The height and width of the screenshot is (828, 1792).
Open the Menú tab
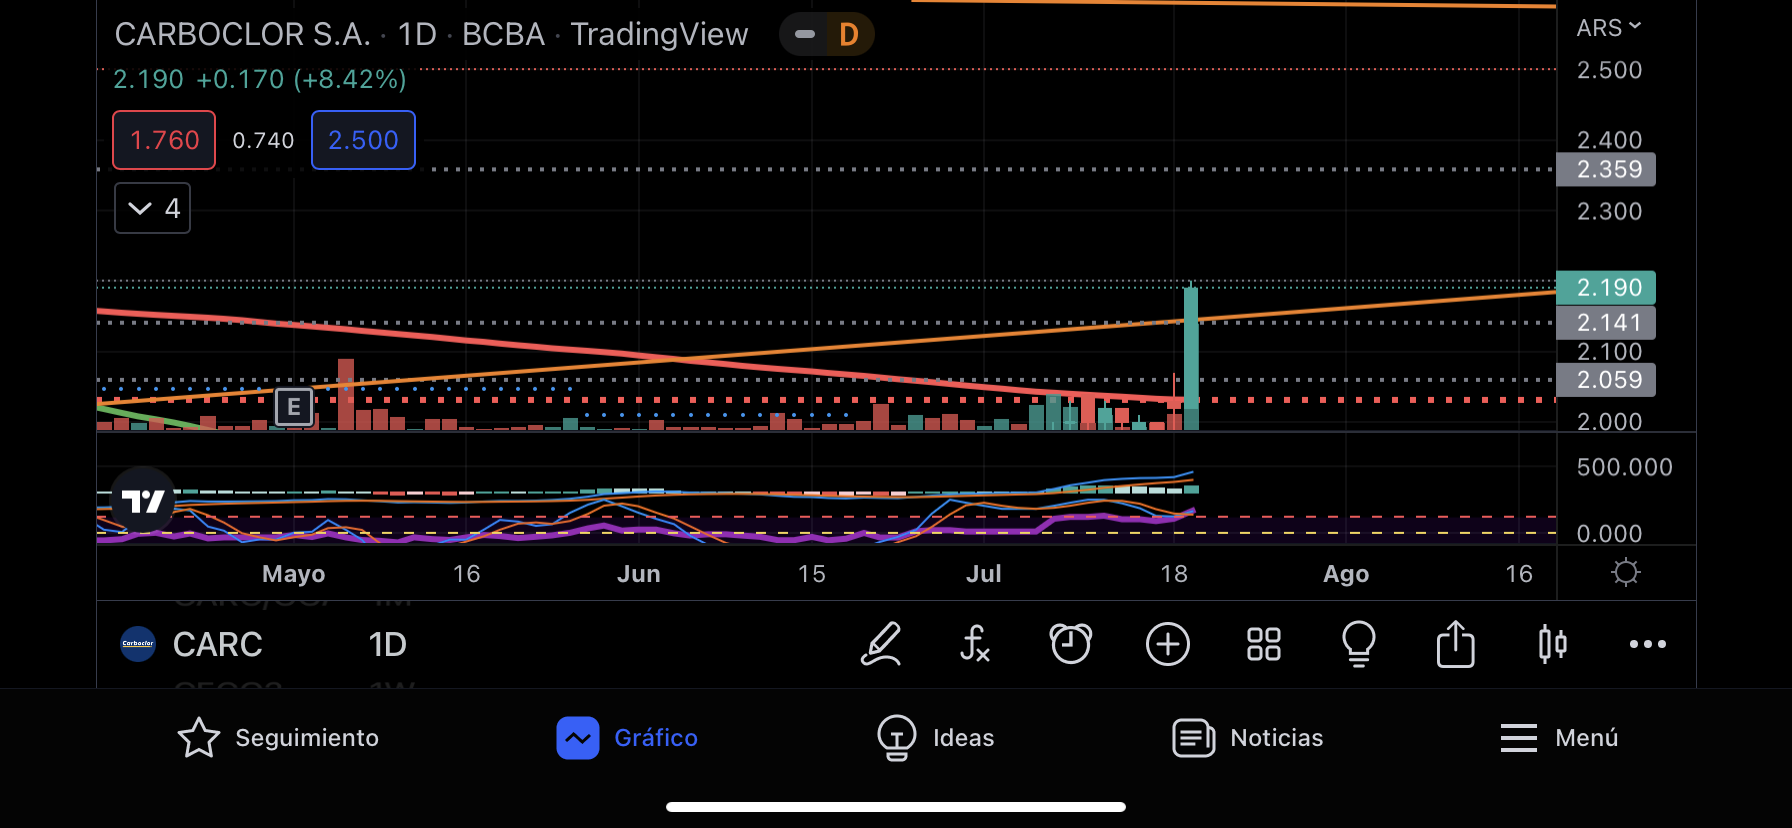1559,738
